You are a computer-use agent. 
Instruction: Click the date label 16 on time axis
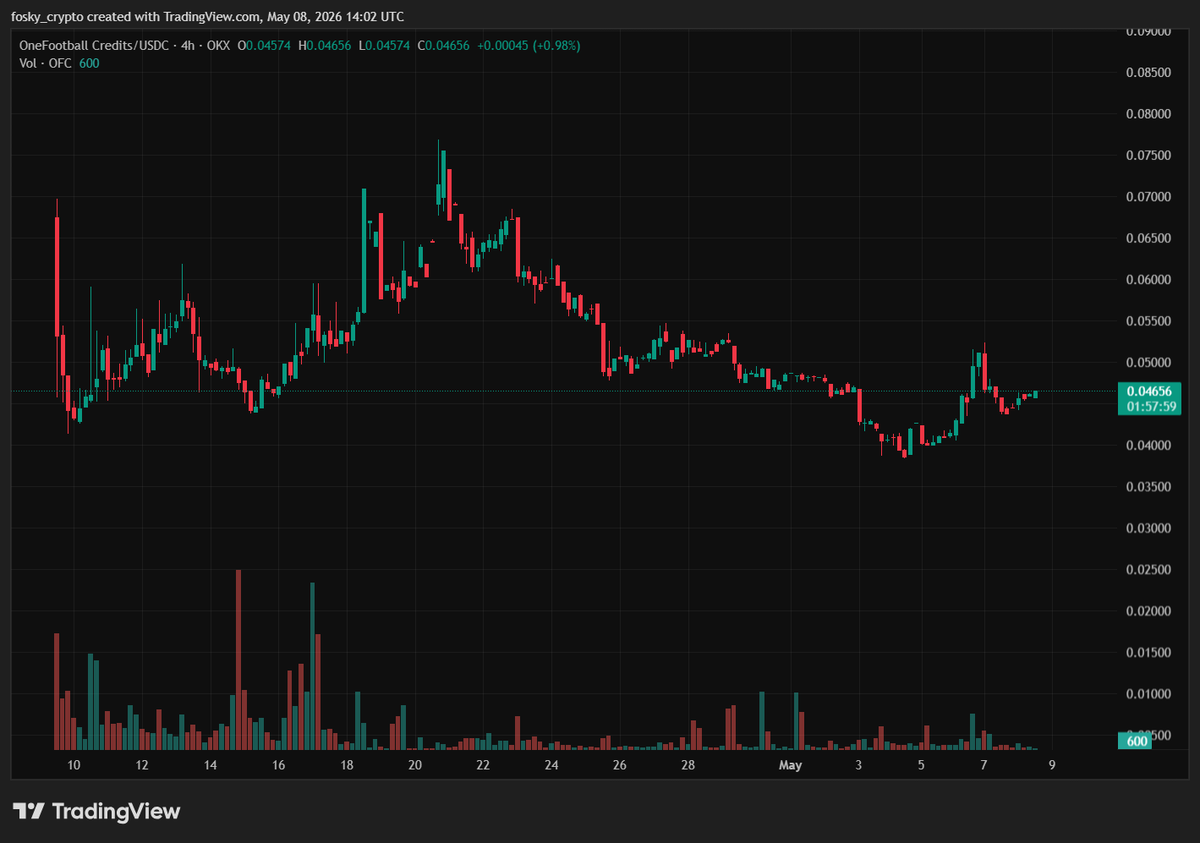pos(278,766)
